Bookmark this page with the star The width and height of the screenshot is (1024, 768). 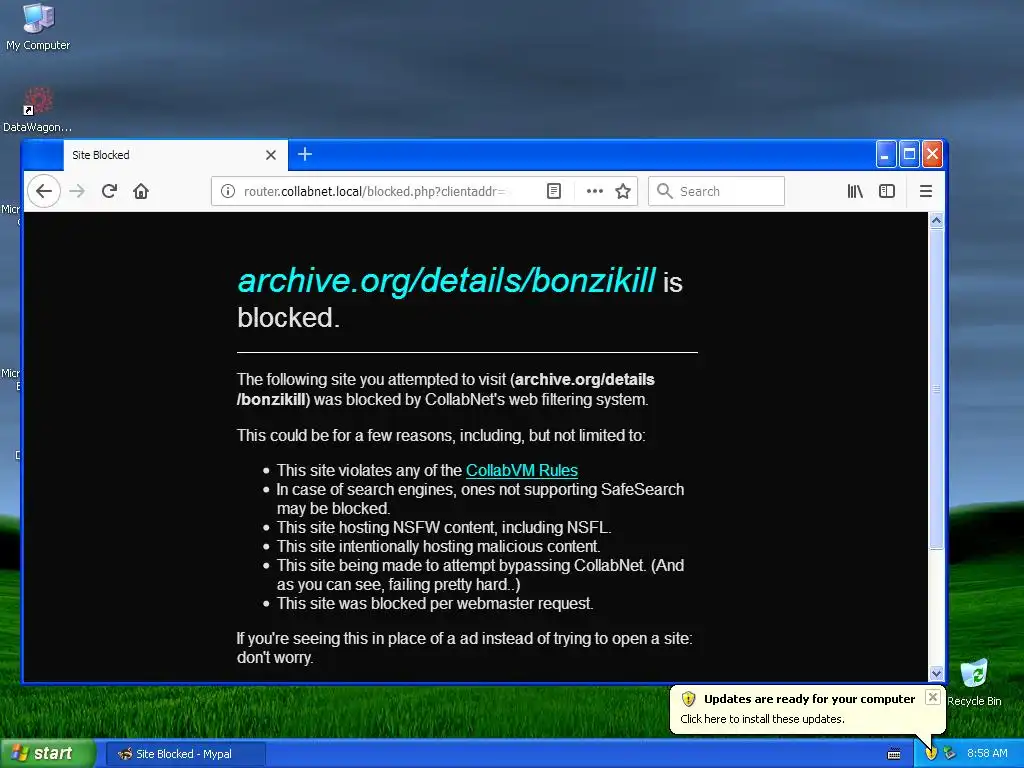[623, 191]
